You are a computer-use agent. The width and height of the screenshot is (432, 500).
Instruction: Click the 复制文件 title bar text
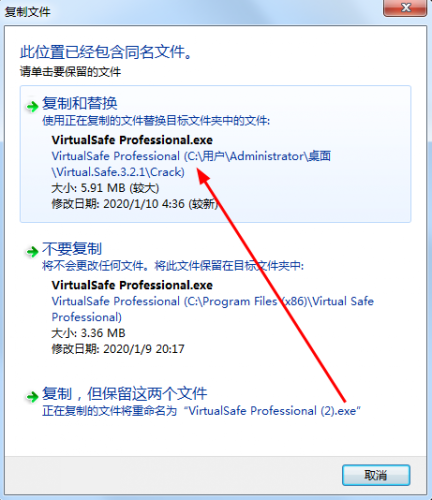click(x=27, y=12)
